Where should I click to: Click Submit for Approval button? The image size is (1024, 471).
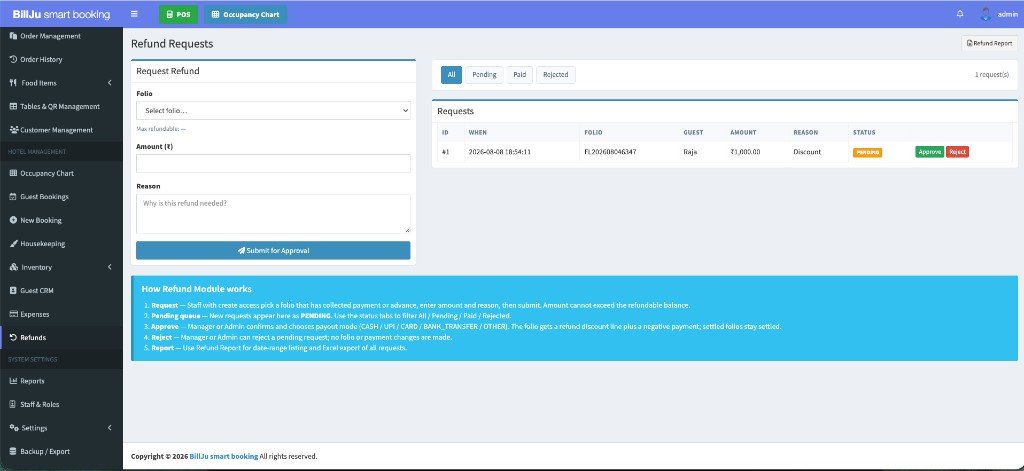click(273, 250)
